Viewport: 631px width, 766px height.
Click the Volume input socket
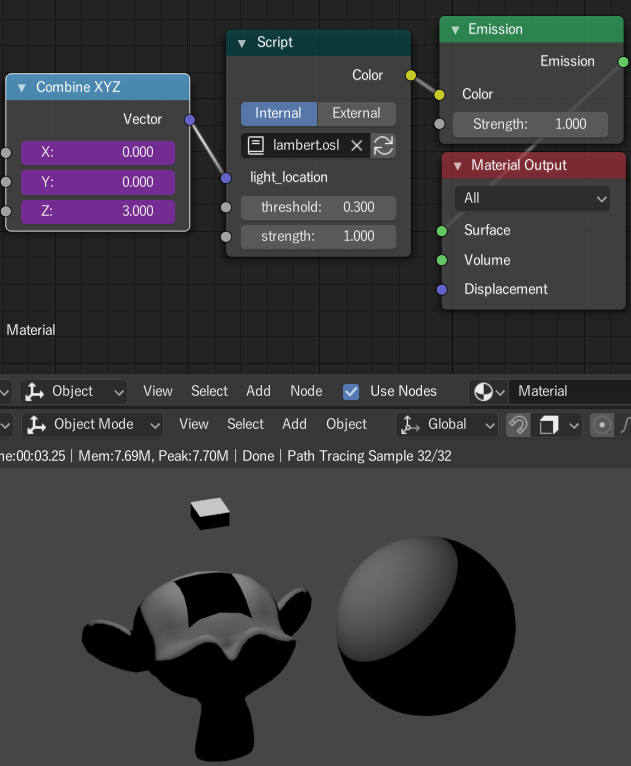[x=442, y=260]
